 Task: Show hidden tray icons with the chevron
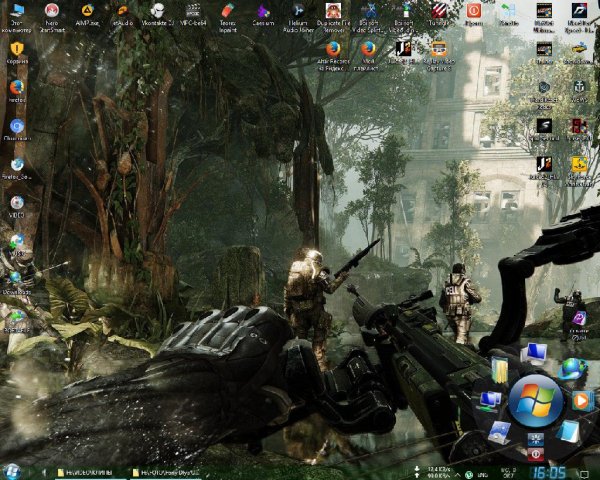(x=458, y=475)
